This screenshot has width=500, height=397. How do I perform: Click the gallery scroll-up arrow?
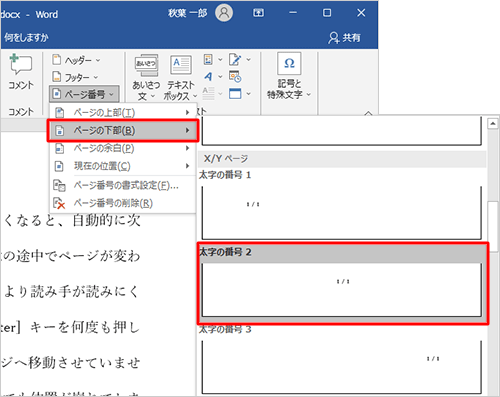(x=493, y=124)
